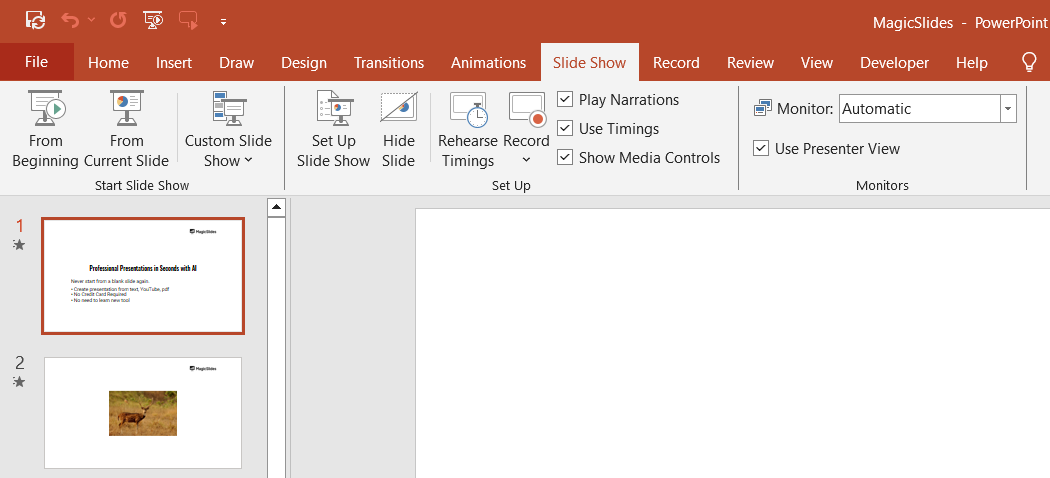Start slideshow From Current Slide
Screen dimensions: 1050x478
coord(126,130)
